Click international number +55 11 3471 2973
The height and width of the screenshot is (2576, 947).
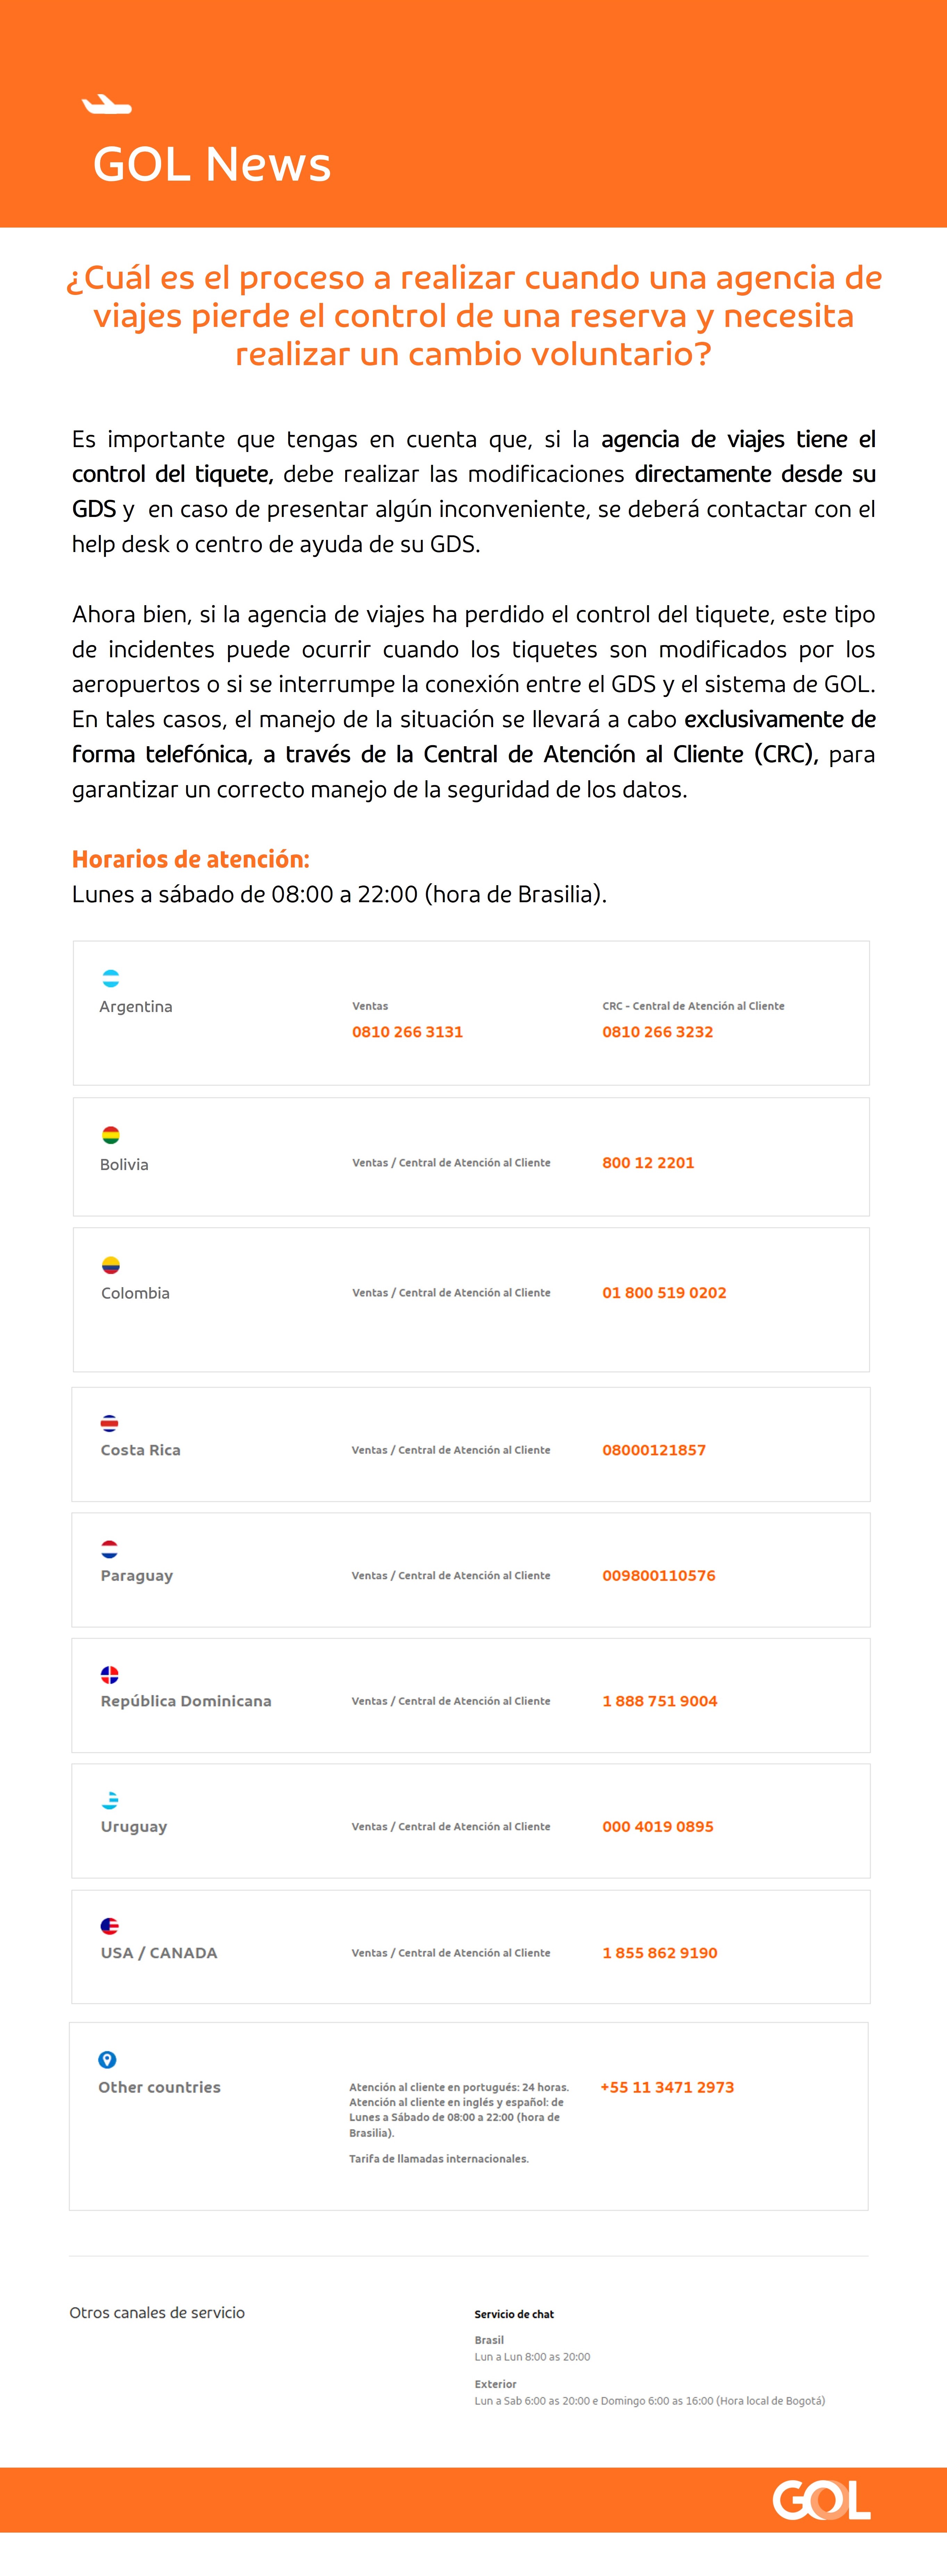coord(667,2087)
